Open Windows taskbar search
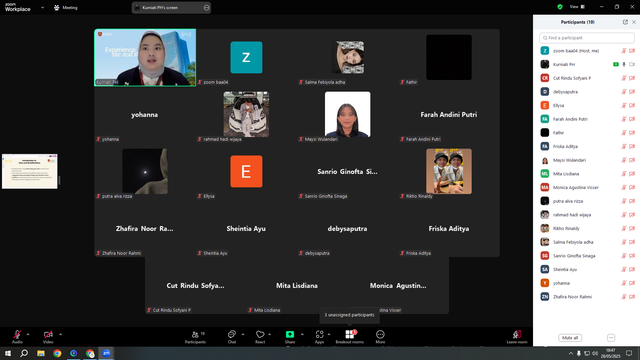The width and height of the screenshot is (640, 360). (24, 353)
